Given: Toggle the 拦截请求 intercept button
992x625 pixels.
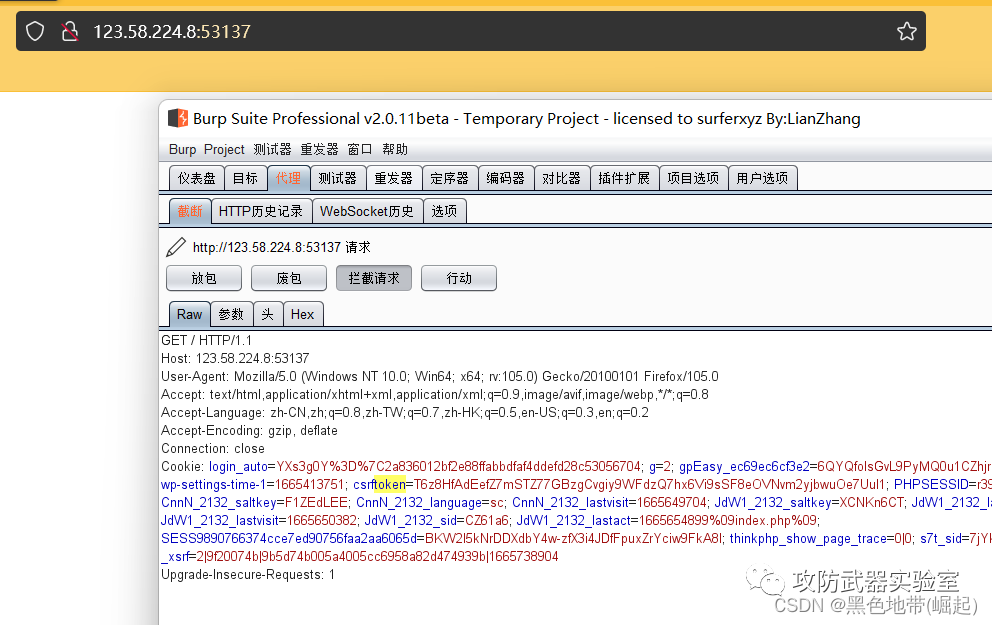Looking at the screenshot, I should click(x=374, y=278).
